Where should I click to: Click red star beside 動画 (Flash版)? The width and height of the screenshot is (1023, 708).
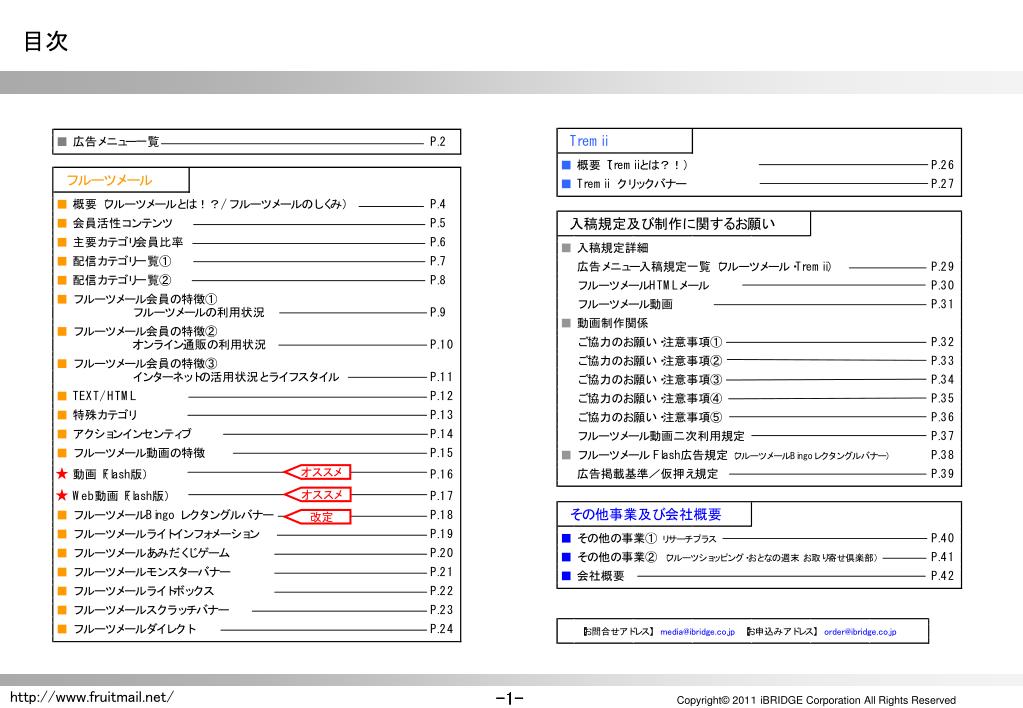point(62,474)
